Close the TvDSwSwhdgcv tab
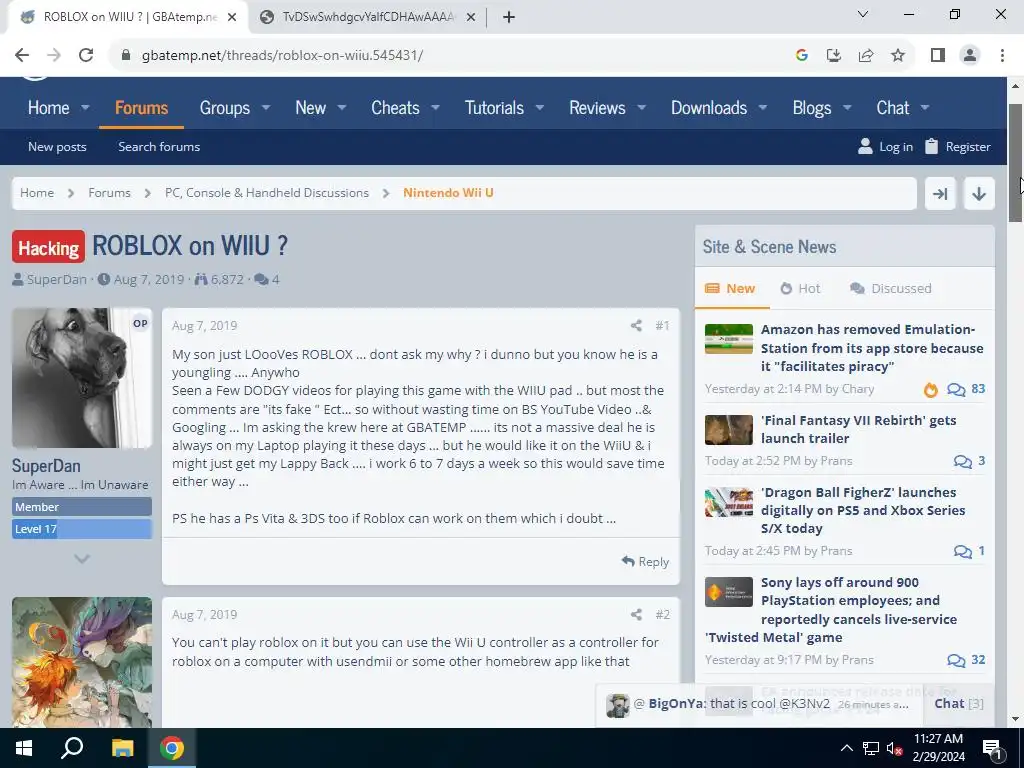This screenshot has height=768, width=1024. 470,17
